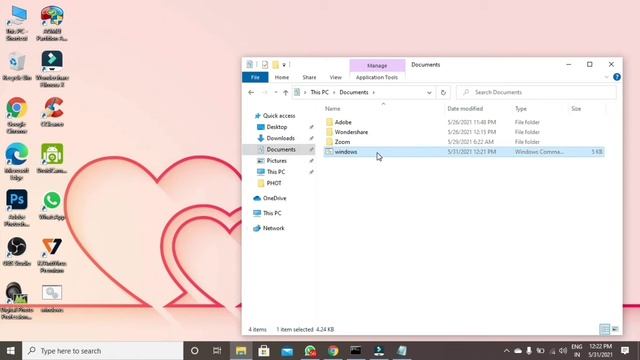Open Cortana circle on taskbar

coord(194,351)
